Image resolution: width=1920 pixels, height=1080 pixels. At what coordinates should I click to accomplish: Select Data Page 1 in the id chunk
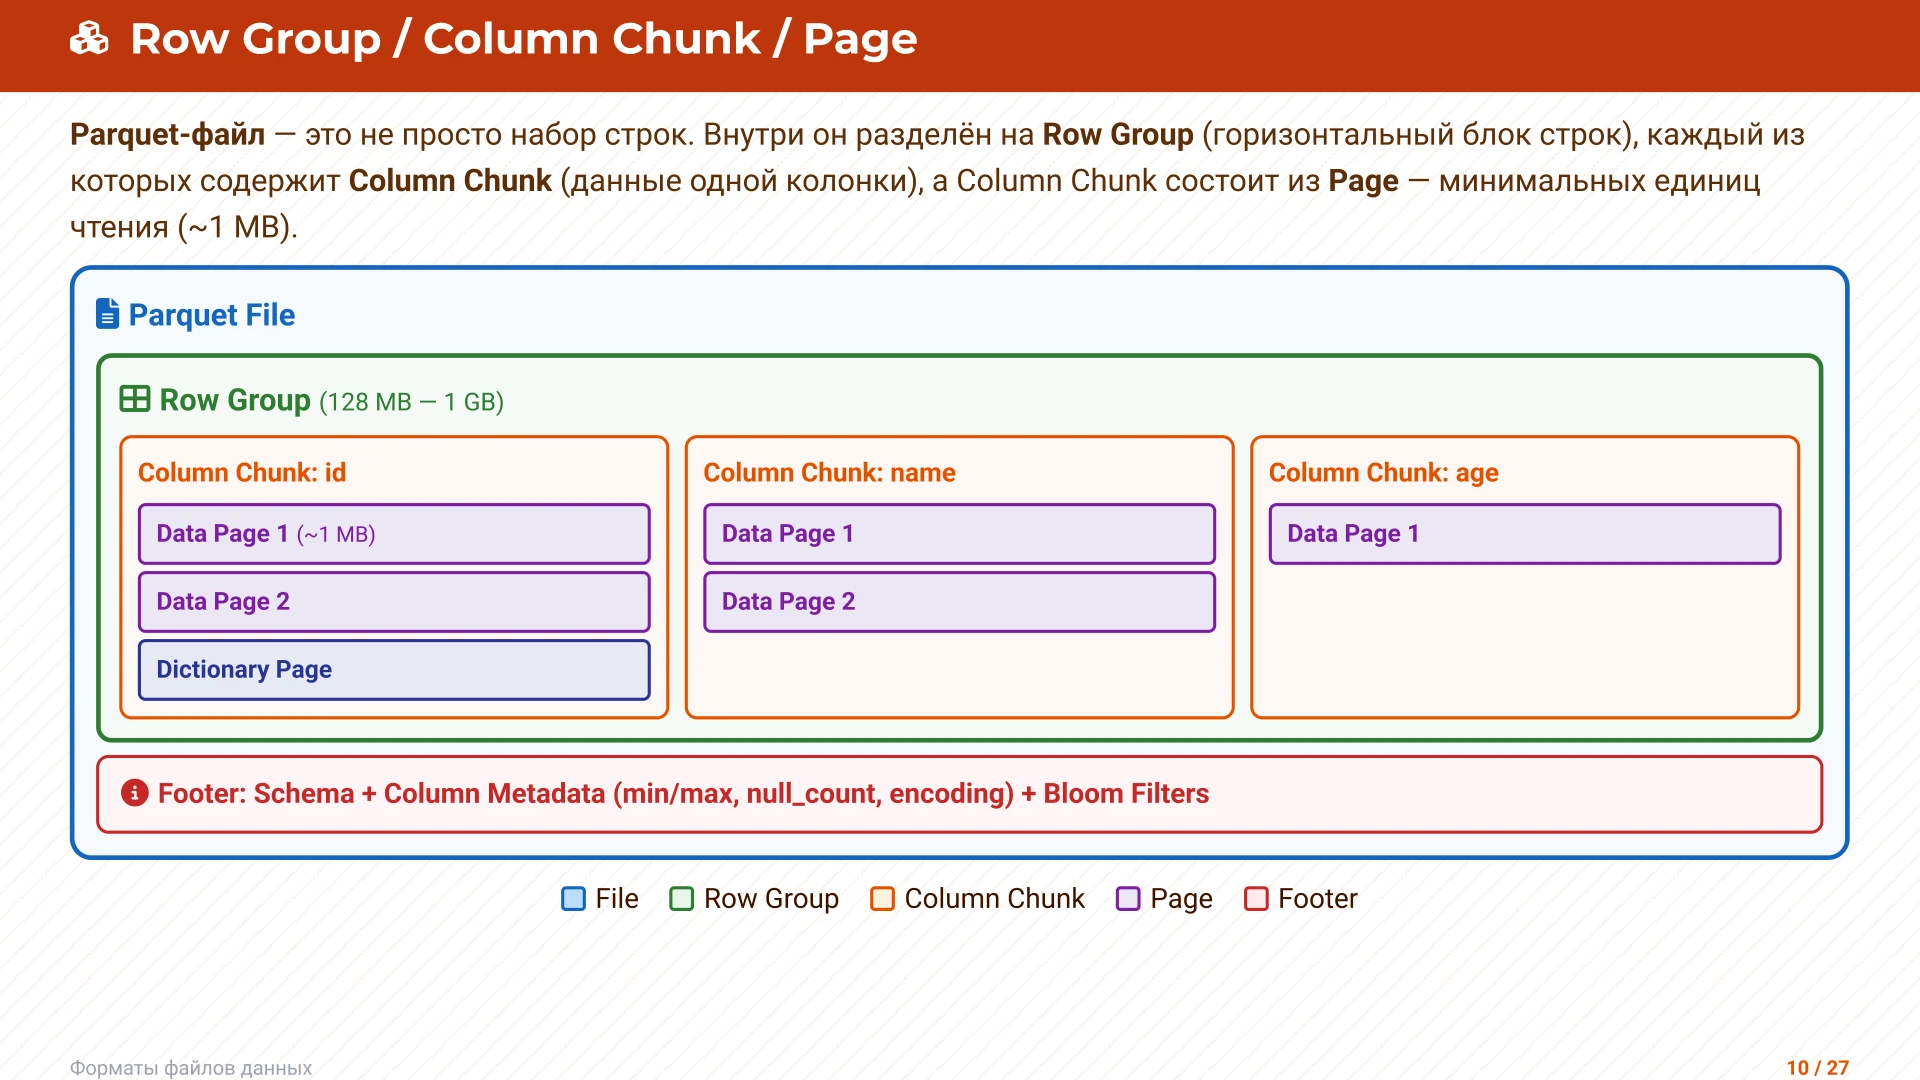394,534
